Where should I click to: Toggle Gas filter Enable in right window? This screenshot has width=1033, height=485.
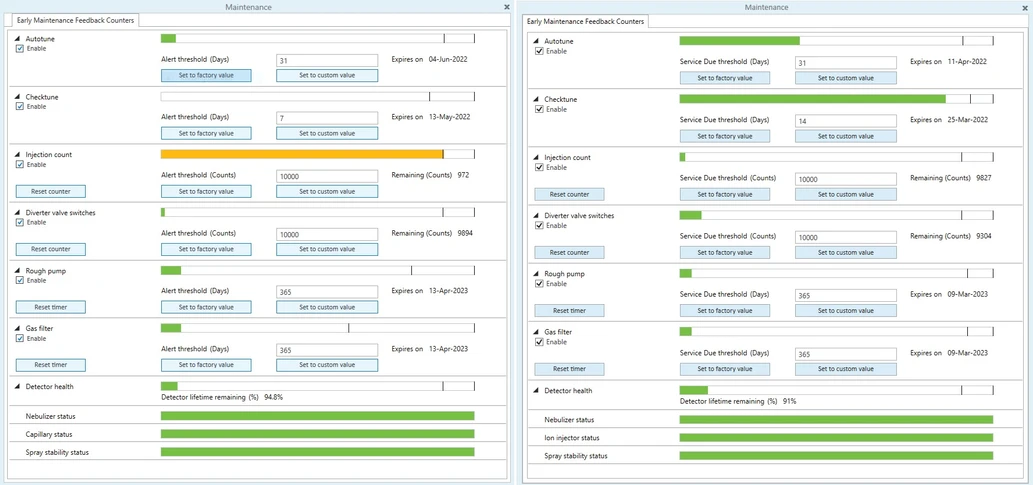pyautogui.click(x=540, y=342)
